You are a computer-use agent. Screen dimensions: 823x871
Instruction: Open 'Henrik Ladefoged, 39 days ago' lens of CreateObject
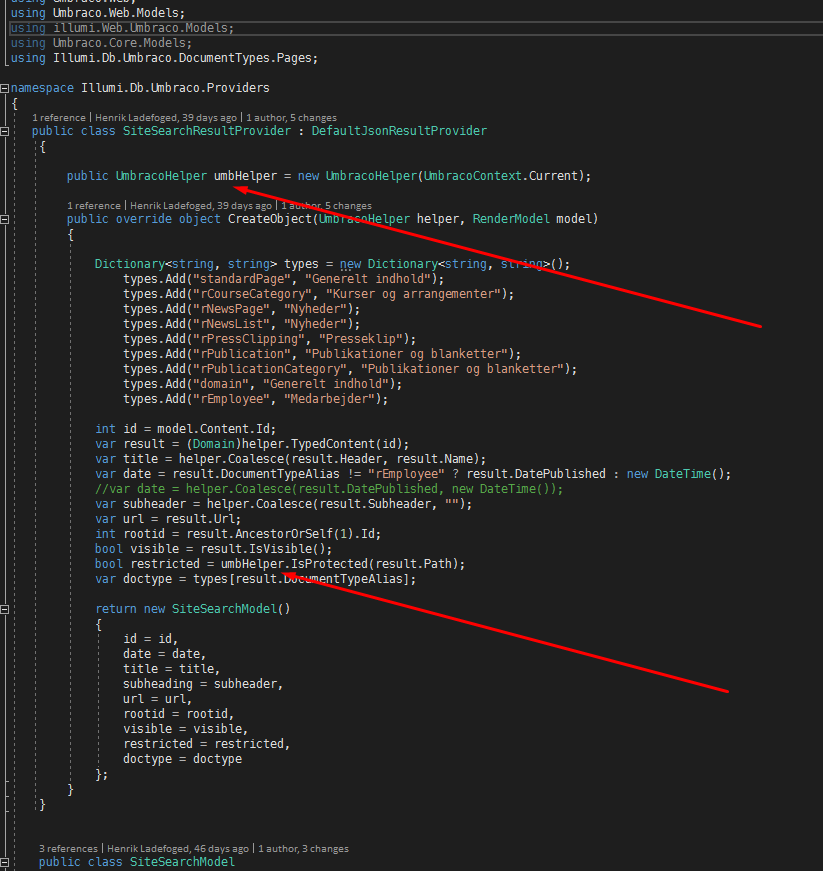(x=200, y=206)
